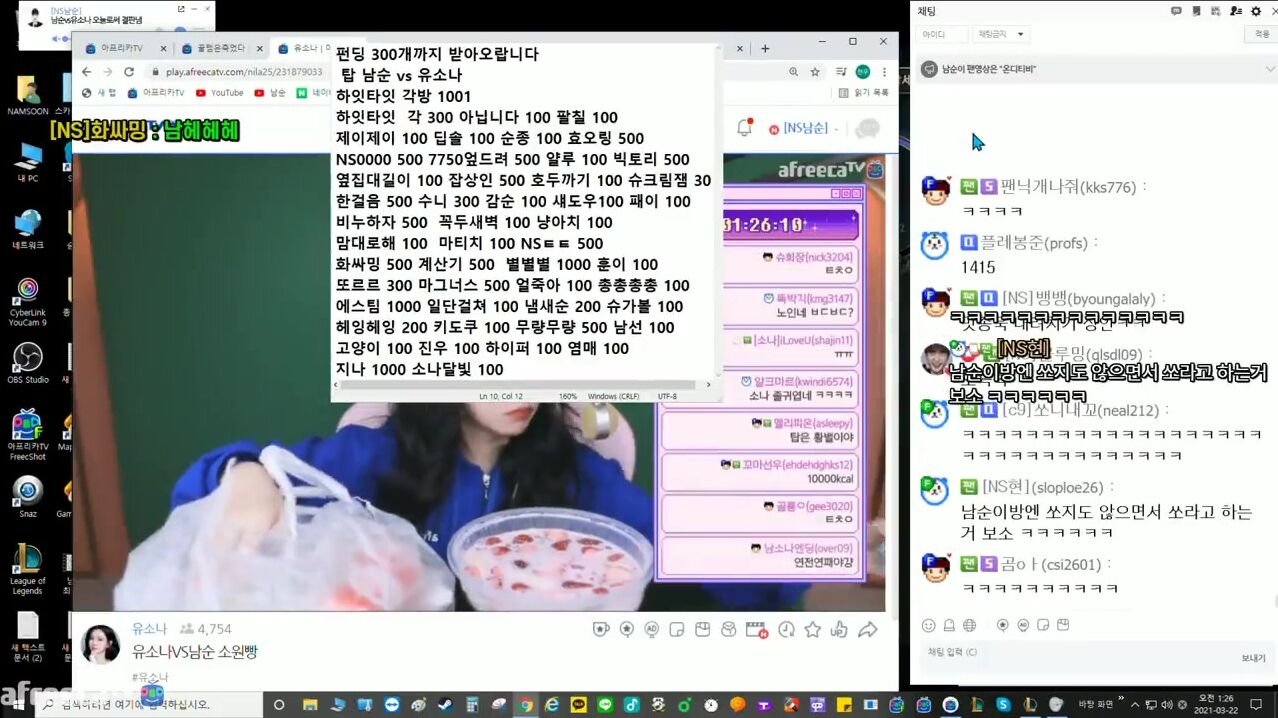Open the 네트워크 desktop icon
This screenshot has width=1278, height=718.
(27, 230)
